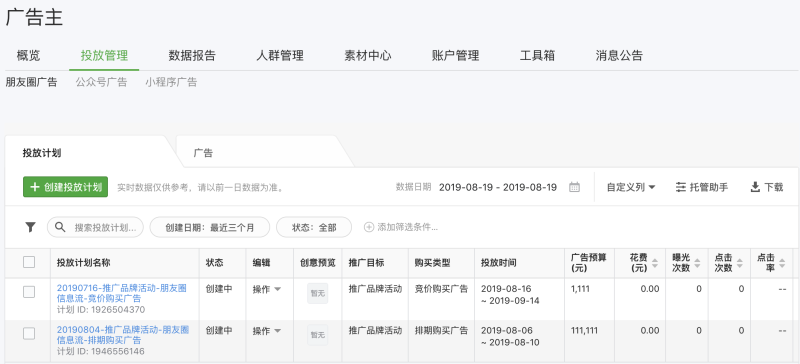Viewport: 800px width, 364px height.
Task: Open 操作 dropdown for 20190804 plan
Action: 267,331
